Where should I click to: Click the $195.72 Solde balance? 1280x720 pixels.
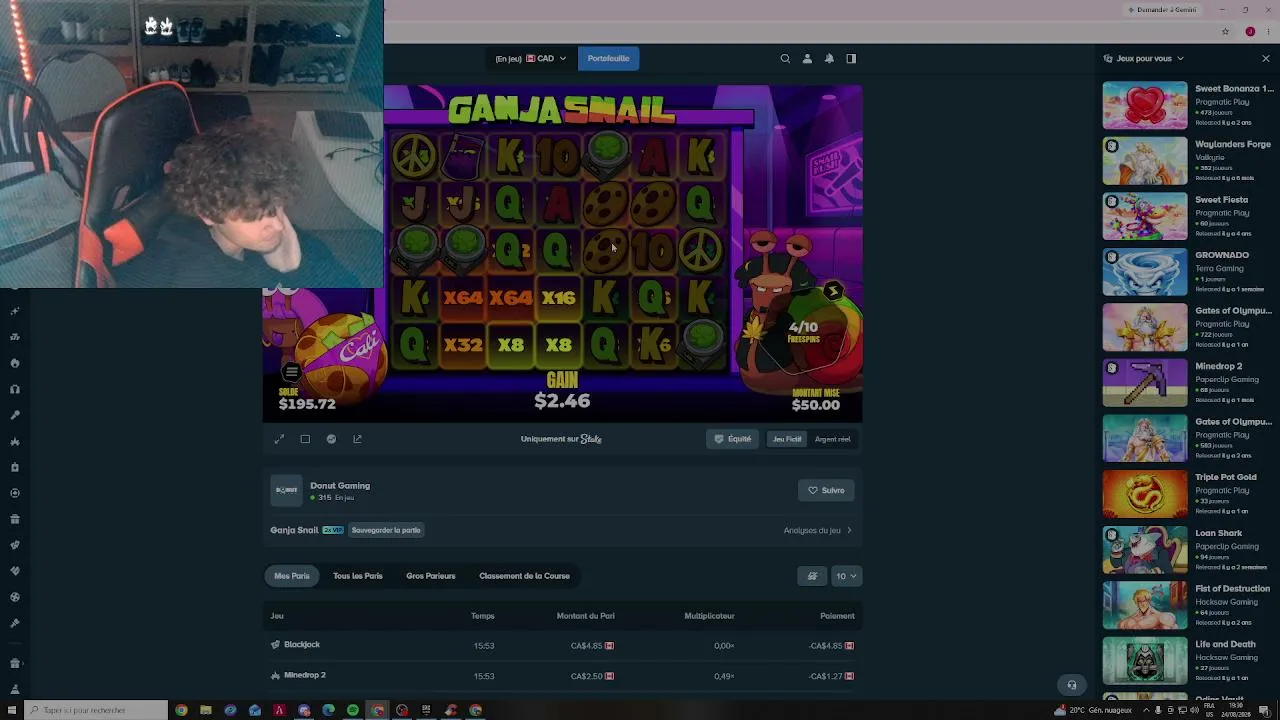pyautogui.click(x=307, y=404)
